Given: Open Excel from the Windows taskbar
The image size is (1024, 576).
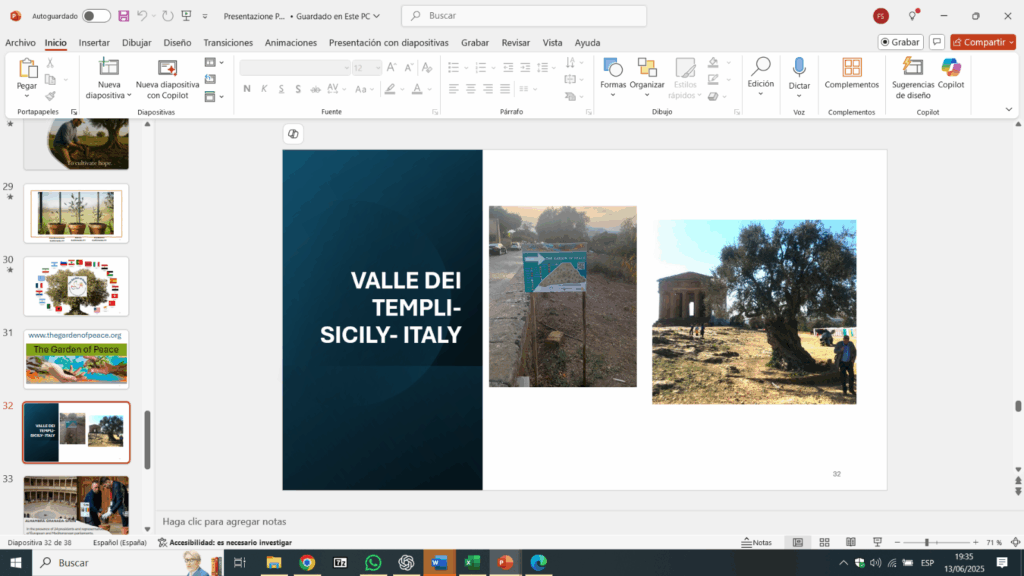Looking at the screenshot, I should (471, 563).
